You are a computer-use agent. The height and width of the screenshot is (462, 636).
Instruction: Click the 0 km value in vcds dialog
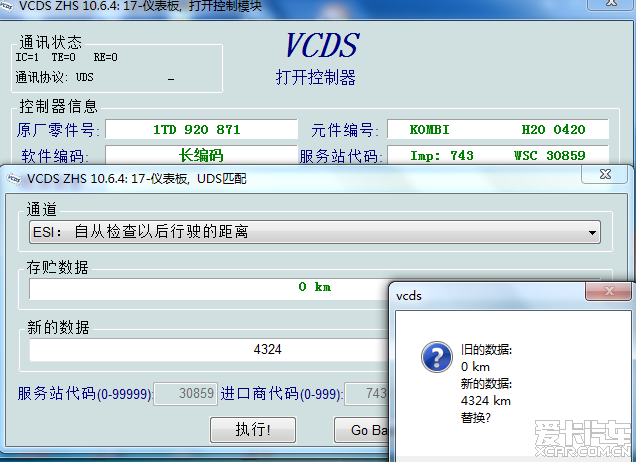click(475, 367)
